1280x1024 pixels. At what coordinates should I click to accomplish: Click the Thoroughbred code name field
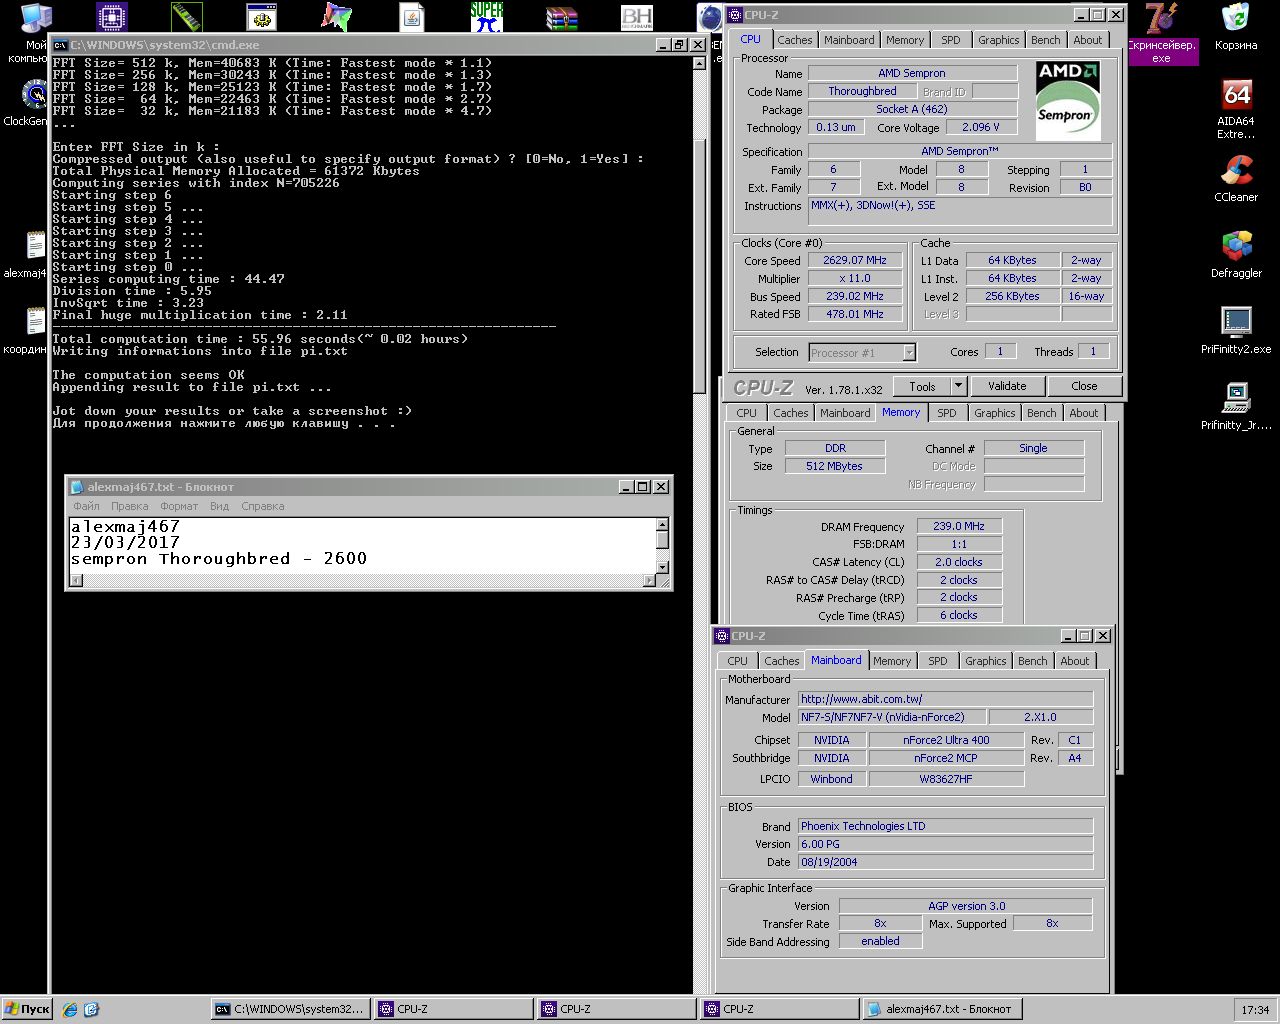[862, 91]
